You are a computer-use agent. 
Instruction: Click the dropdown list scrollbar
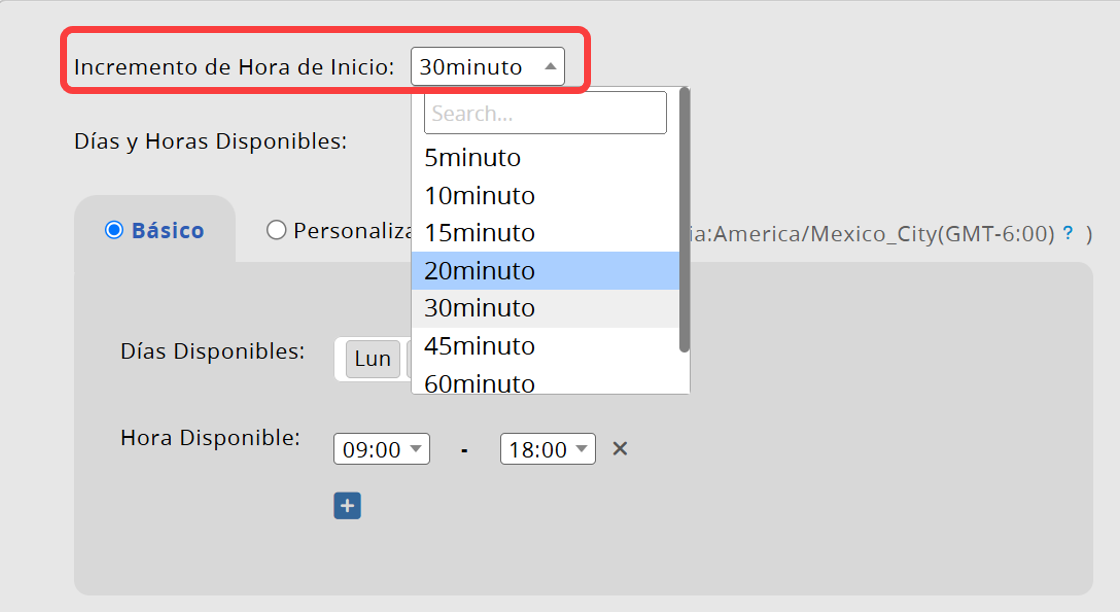point(684,220)
